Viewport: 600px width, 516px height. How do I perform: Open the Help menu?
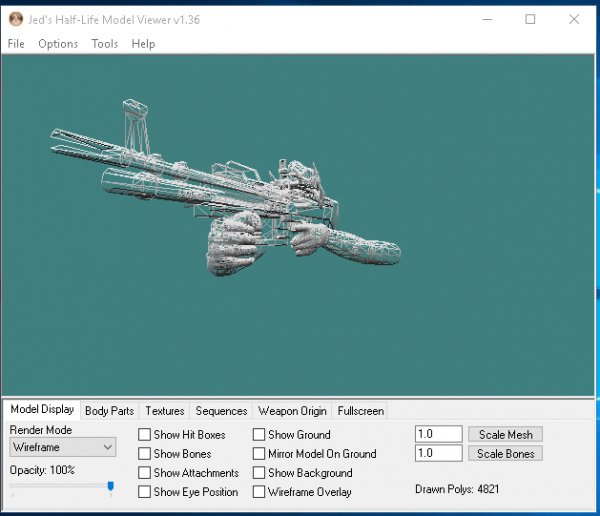point(143,44)
